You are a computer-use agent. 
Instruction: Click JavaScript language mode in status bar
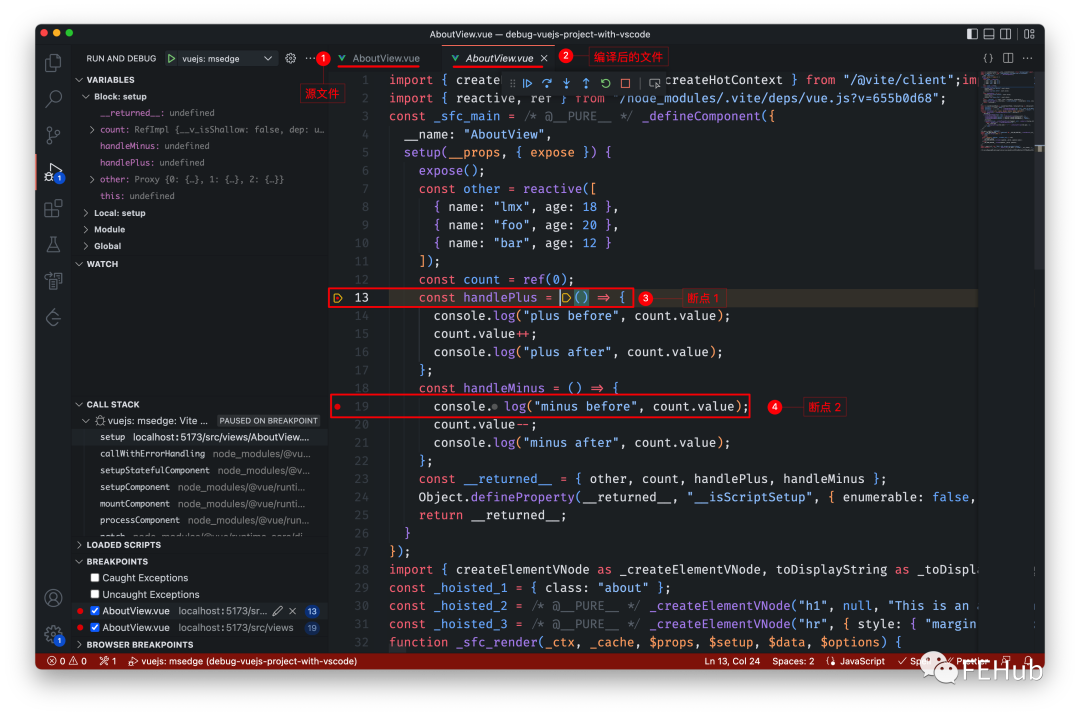tap(861, 661)
